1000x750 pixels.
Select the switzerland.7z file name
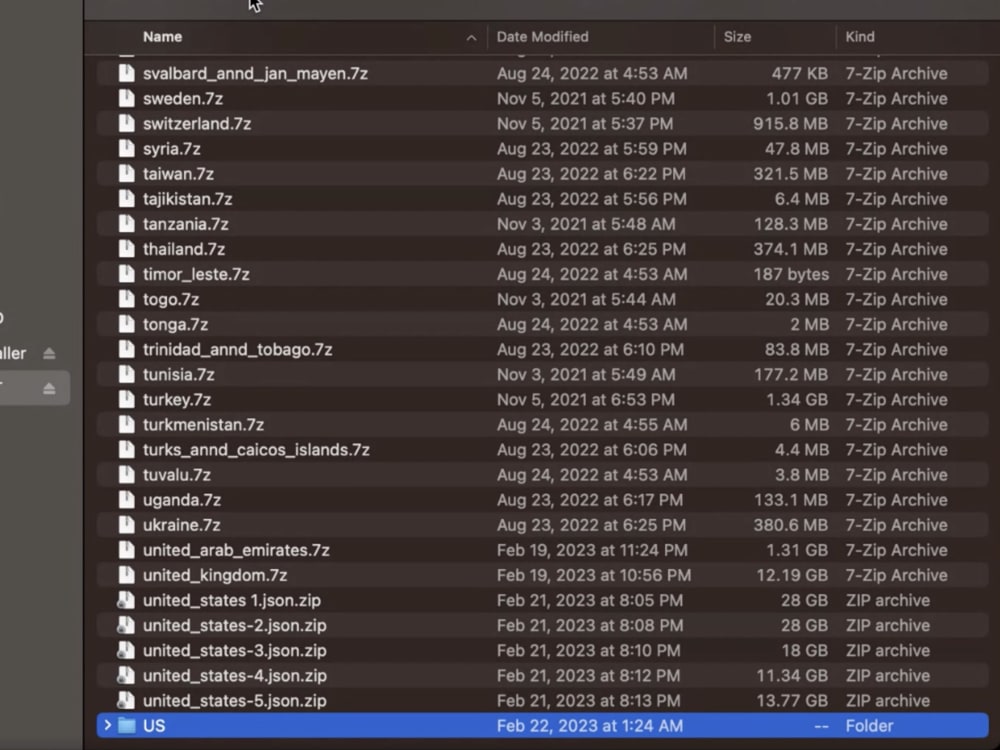pyautogui.click(x=197, y=123)
